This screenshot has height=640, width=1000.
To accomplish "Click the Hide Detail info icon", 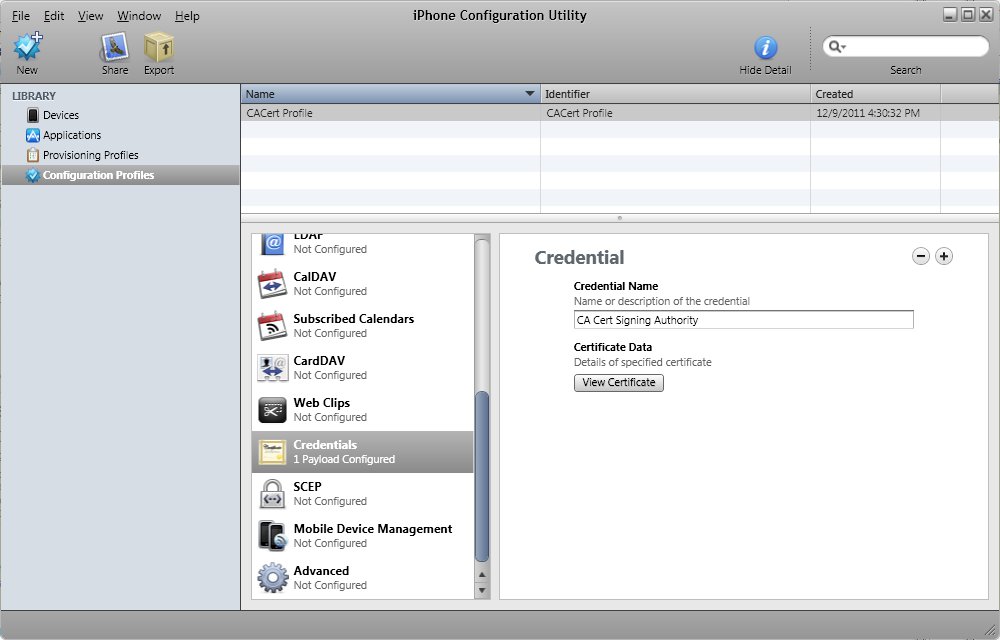I will point(765,47).
